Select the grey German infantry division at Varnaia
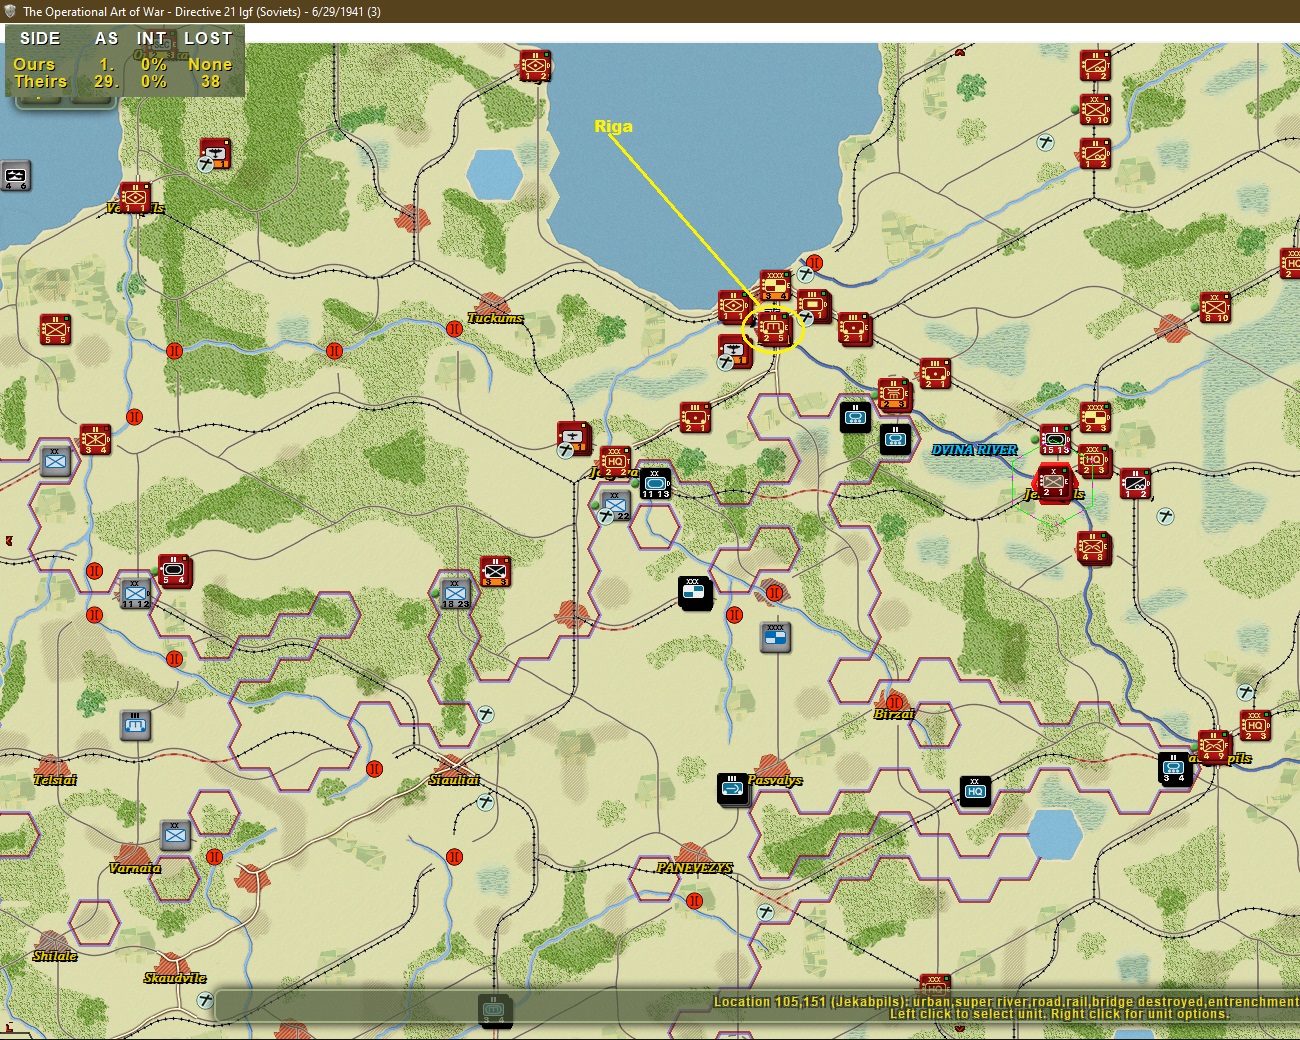This screenshot has width=1300, height=1040. (175, 835)
